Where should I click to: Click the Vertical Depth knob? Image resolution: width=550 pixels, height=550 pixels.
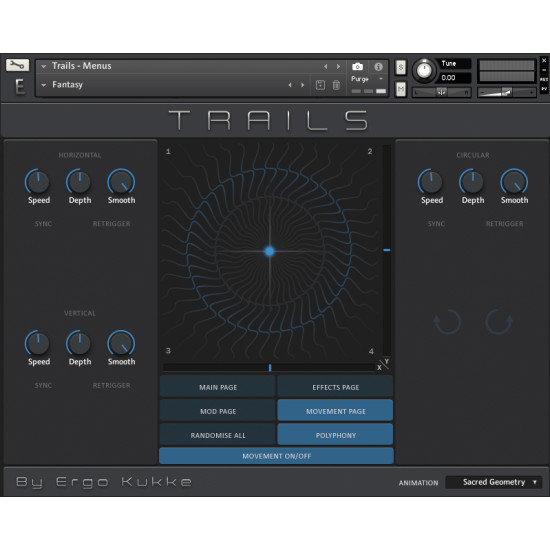tap(79, 343)
